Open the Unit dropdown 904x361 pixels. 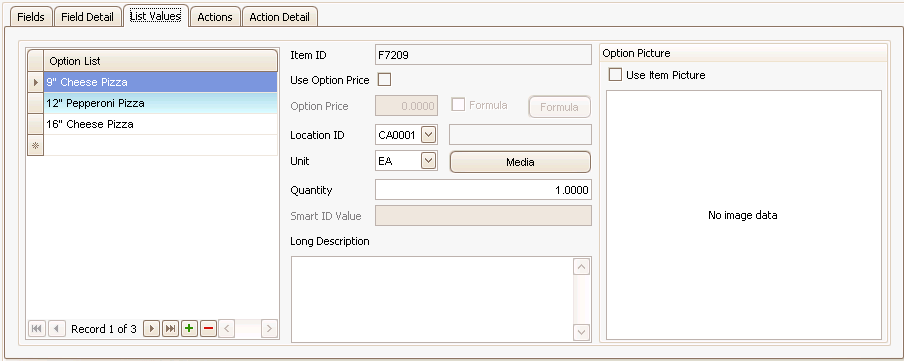[428, 161]
